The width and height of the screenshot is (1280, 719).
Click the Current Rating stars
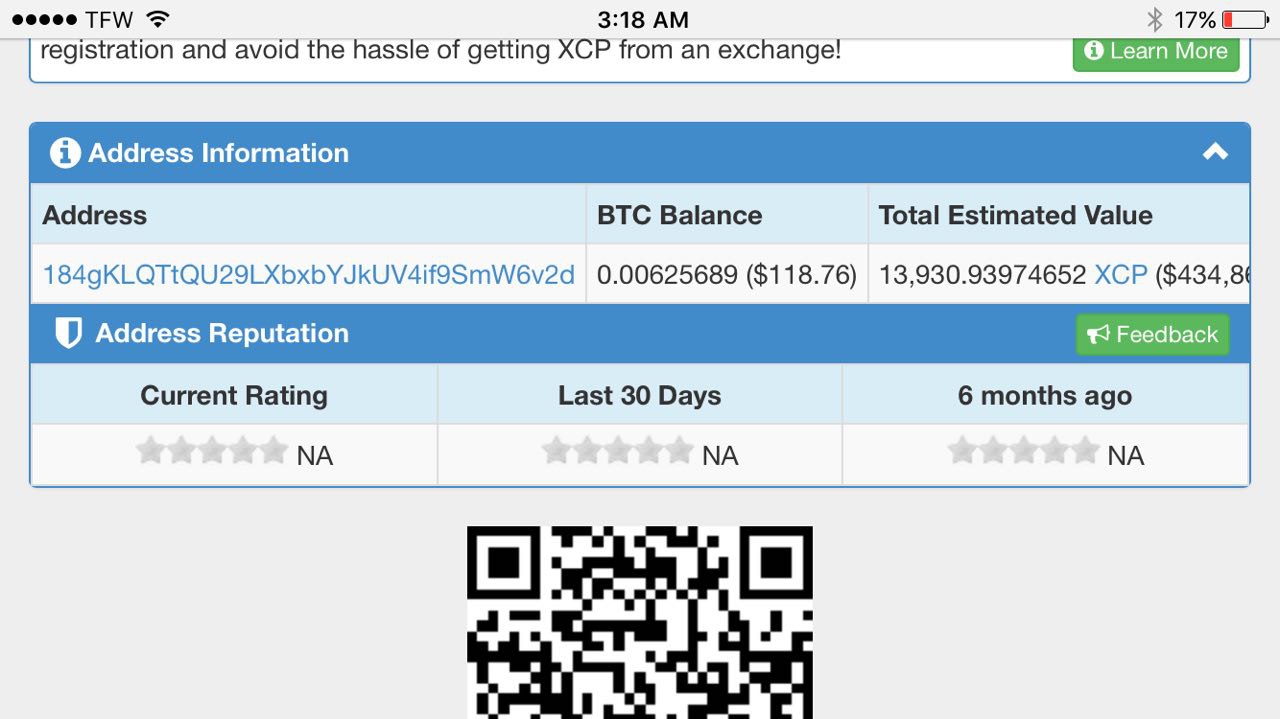click(212, 451)
